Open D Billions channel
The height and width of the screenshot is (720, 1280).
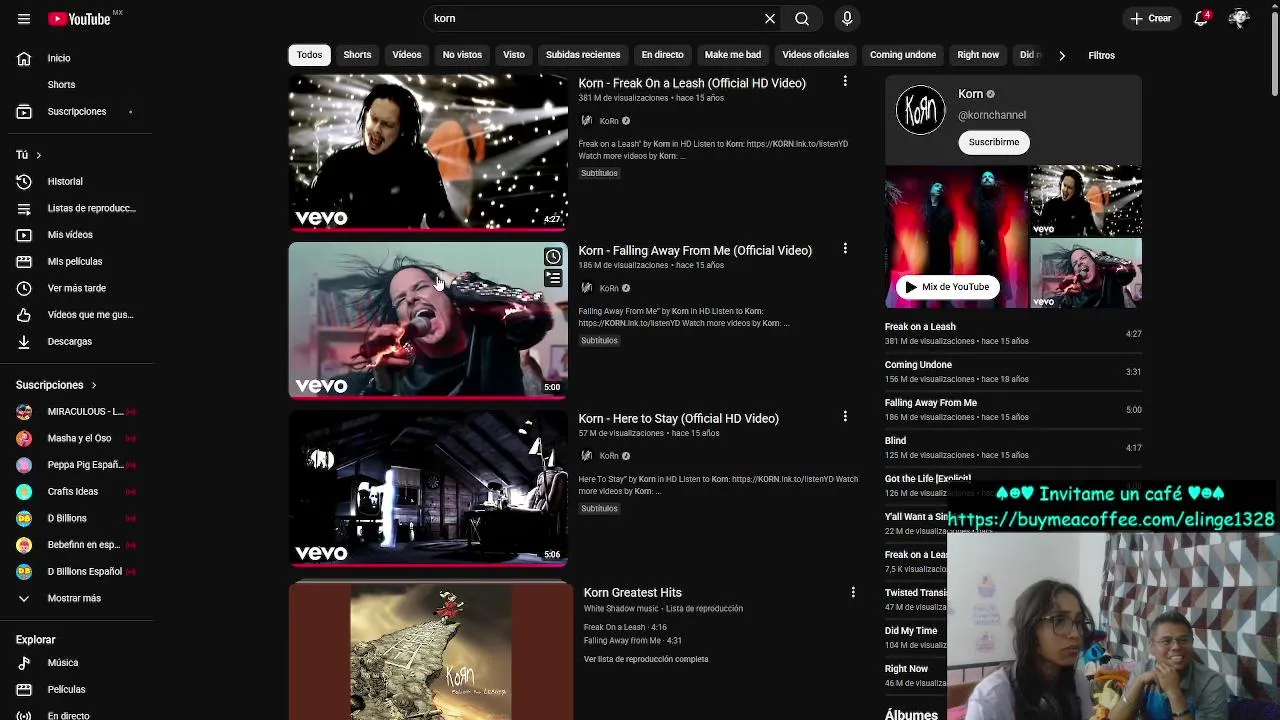click(x=76, y=518)
